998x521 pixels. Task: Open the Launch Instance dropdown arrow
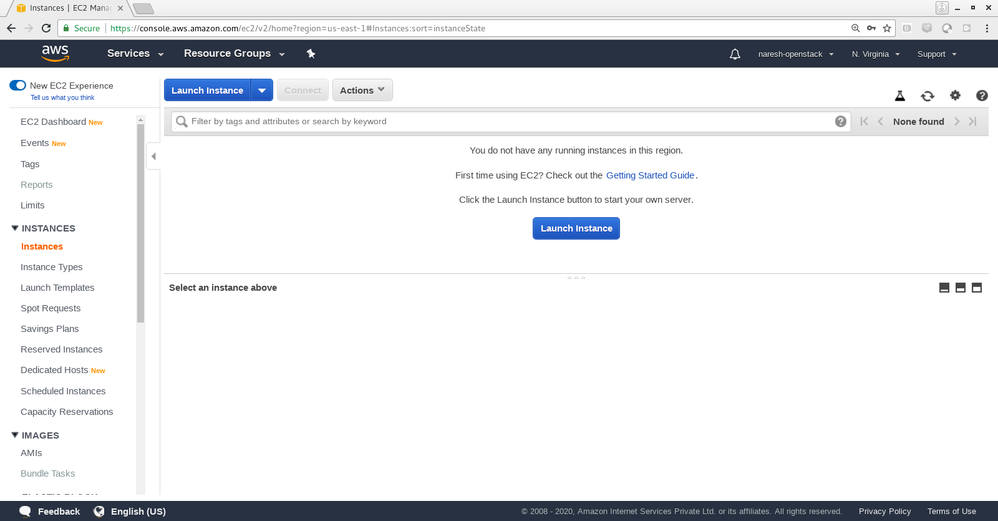[262, 91]
